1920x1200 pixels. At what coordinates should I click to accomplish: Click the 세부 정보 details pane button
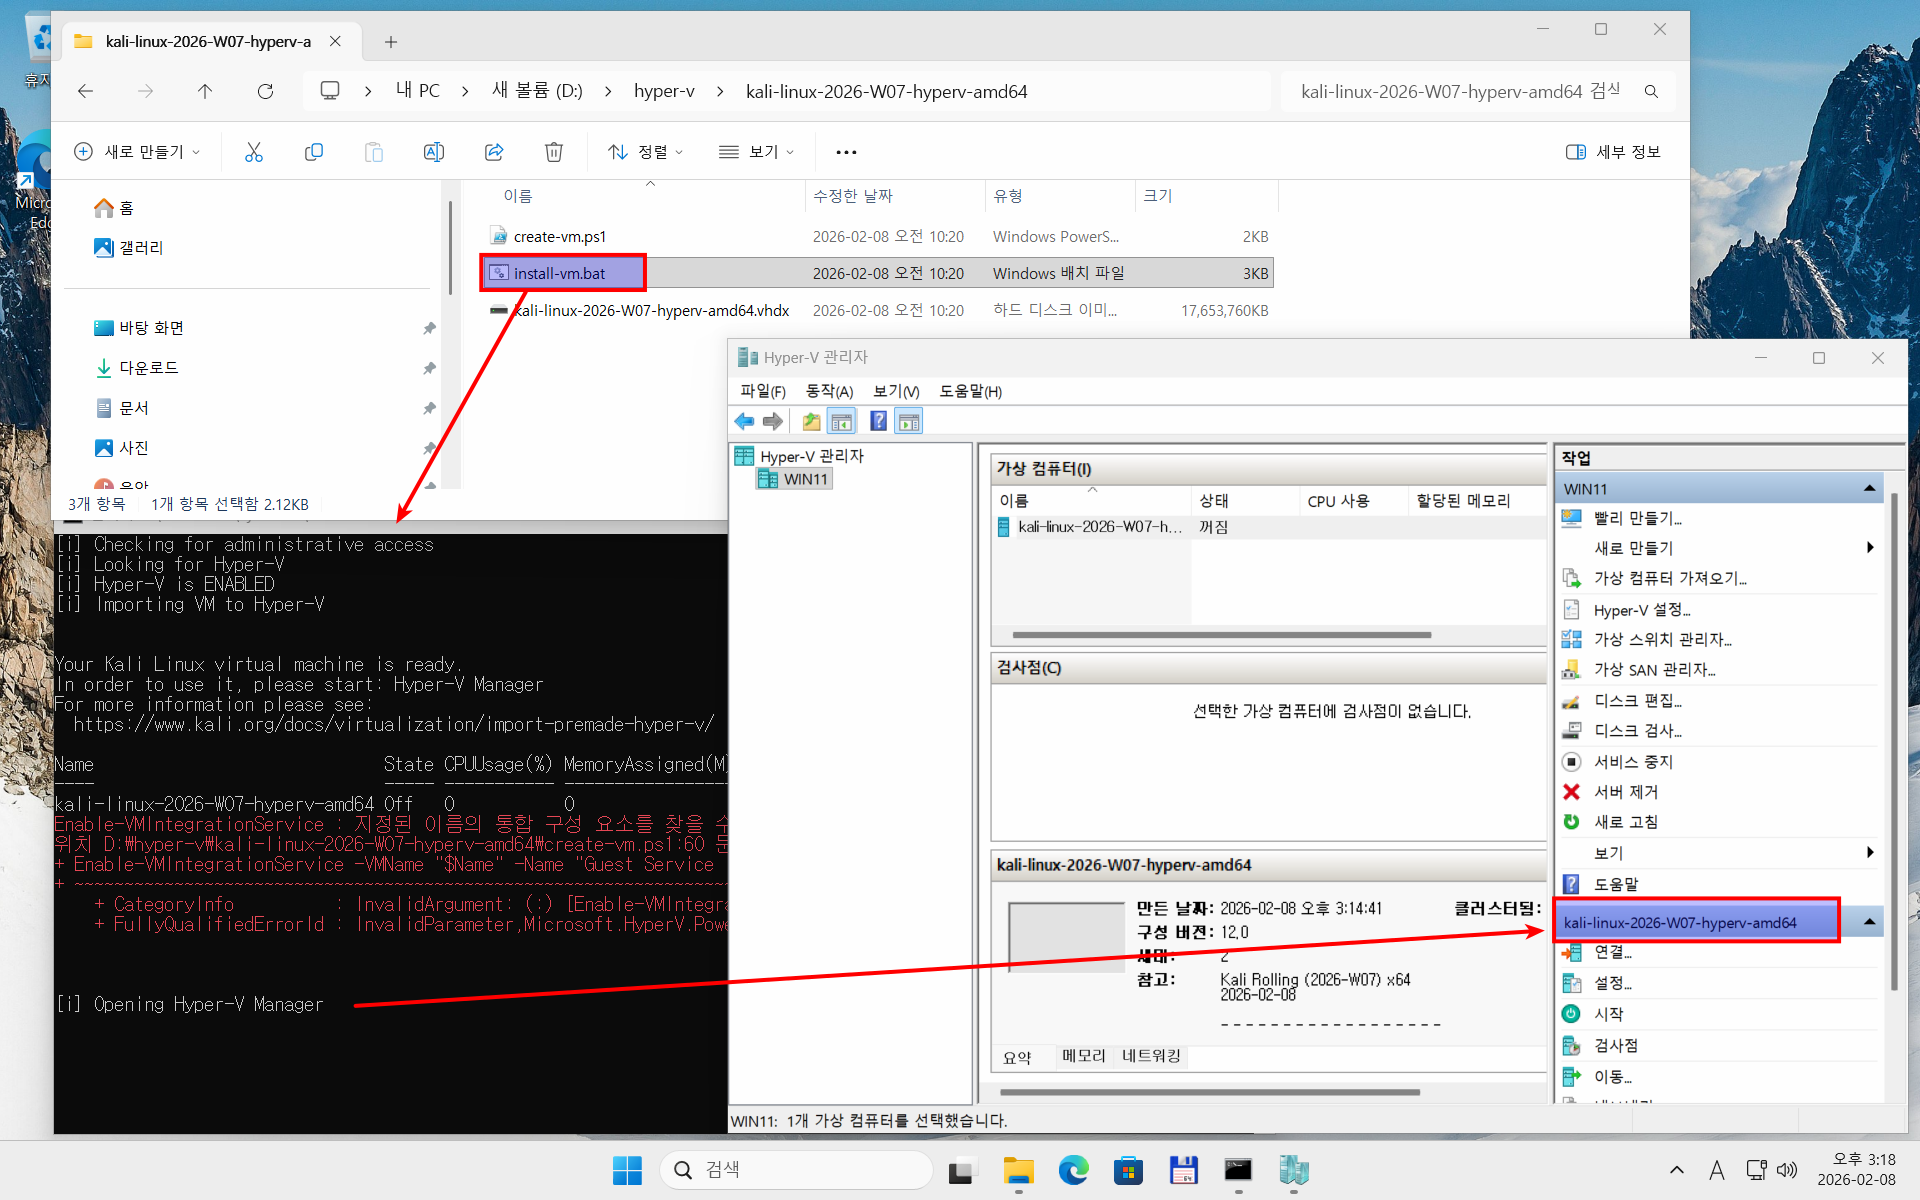1613,152
